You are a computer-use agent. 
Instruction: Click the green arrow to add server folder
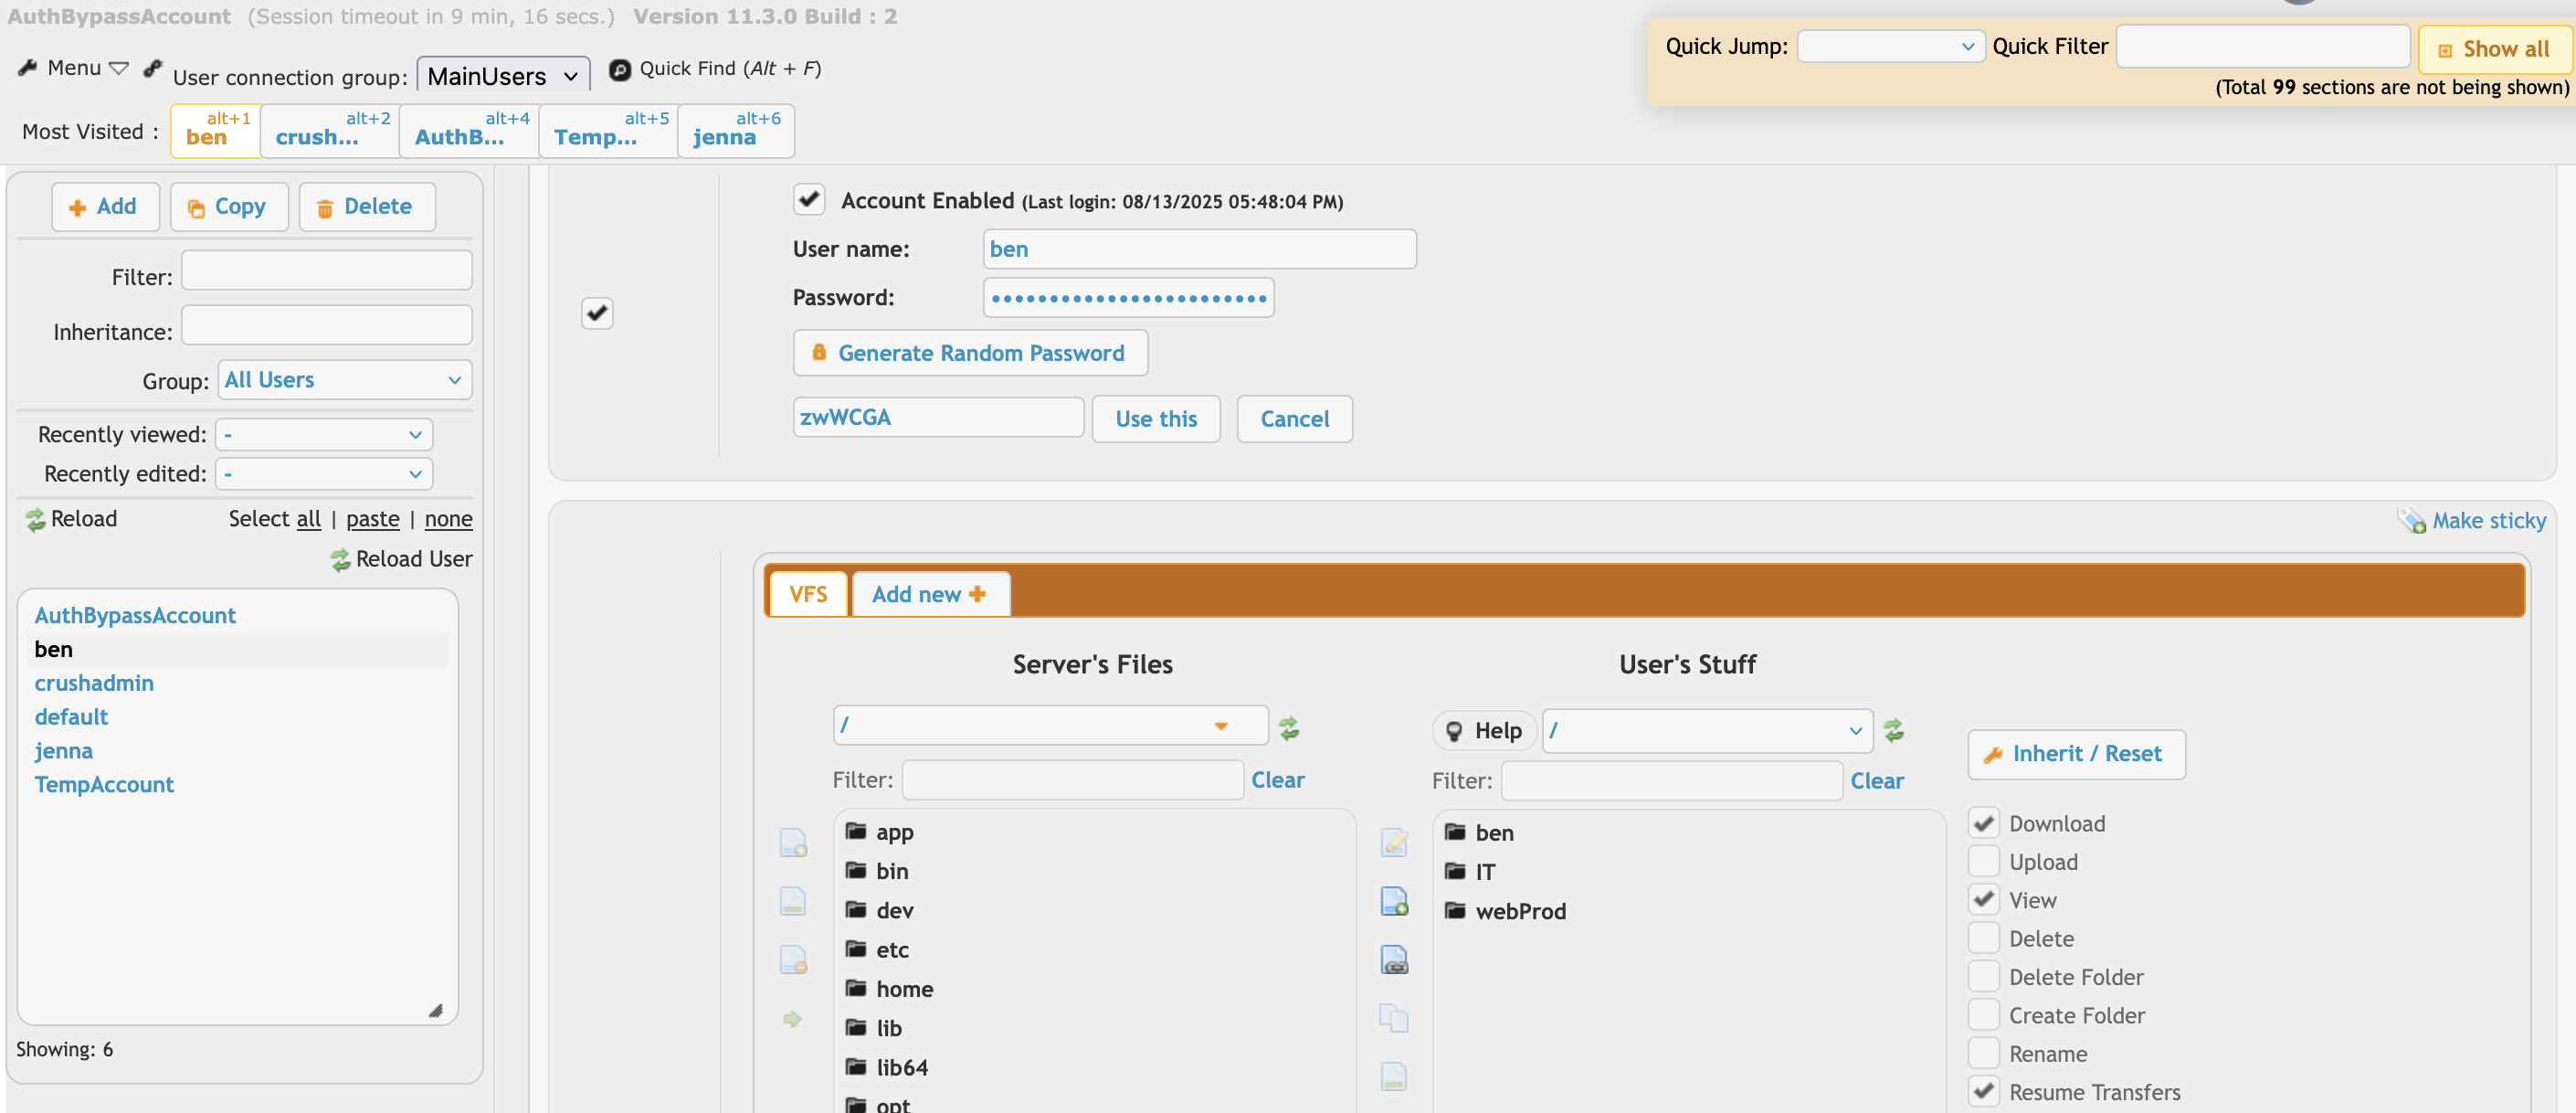792,1018
